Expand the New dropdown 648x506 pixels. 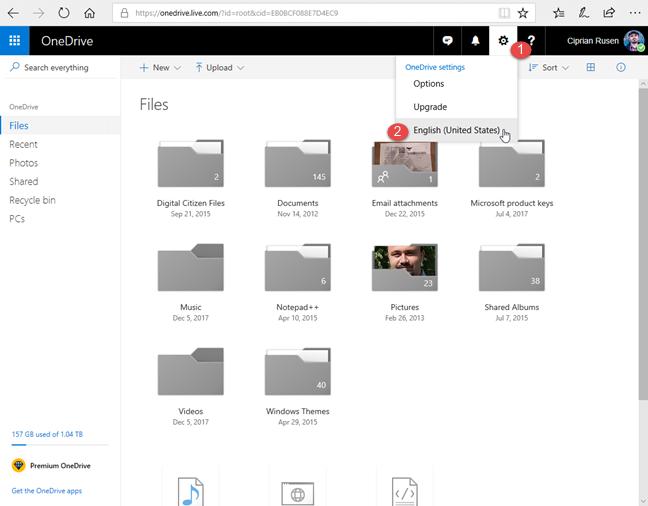tap(160, 68)
